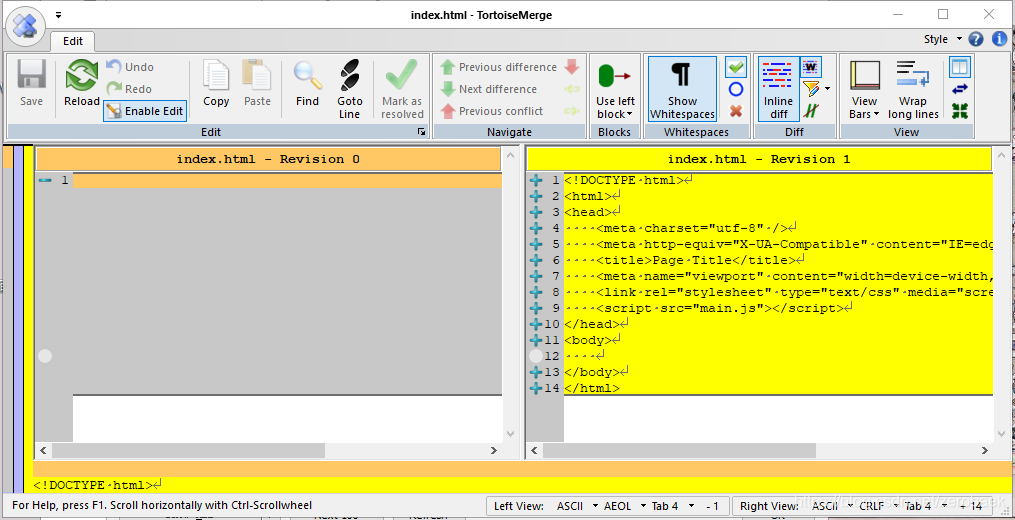Open Find with the magnifier icon
This screenshot has height=520, width=1015.
(x=307, y=83)
